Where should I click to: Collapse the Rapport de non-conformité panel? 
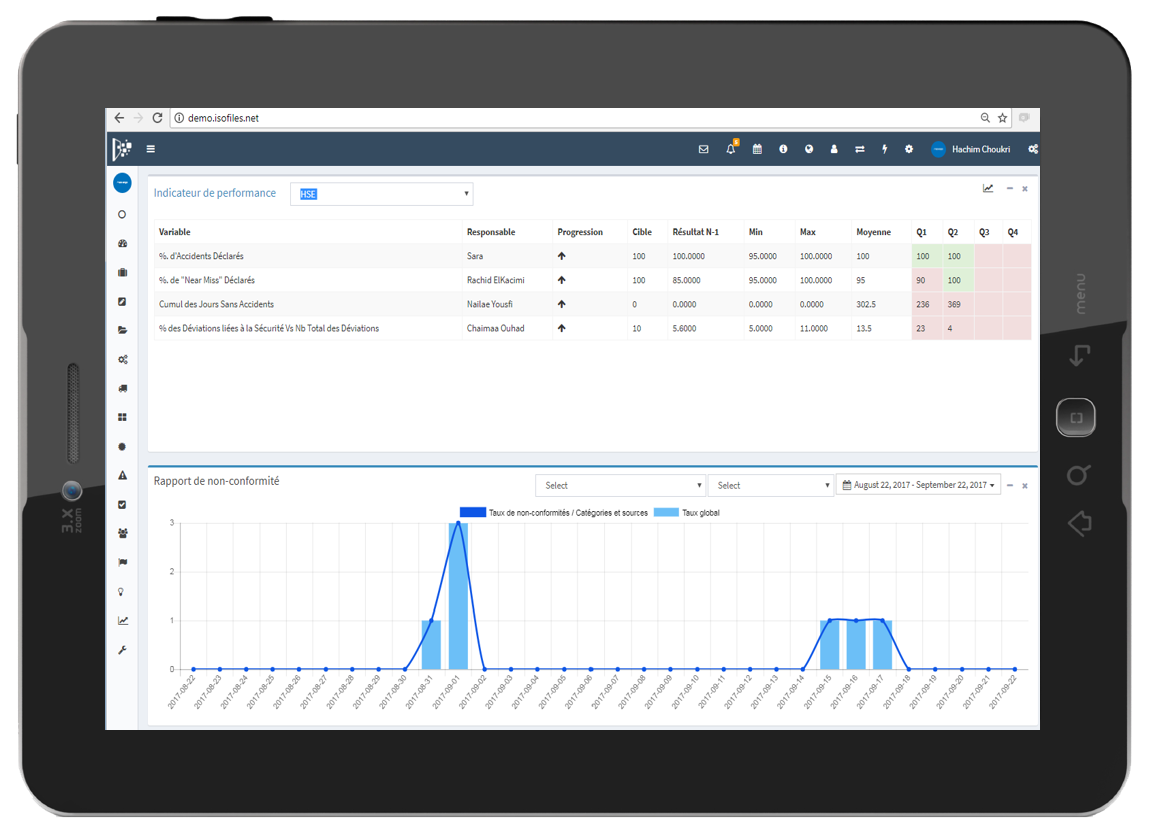click(x=1010, y=485)
